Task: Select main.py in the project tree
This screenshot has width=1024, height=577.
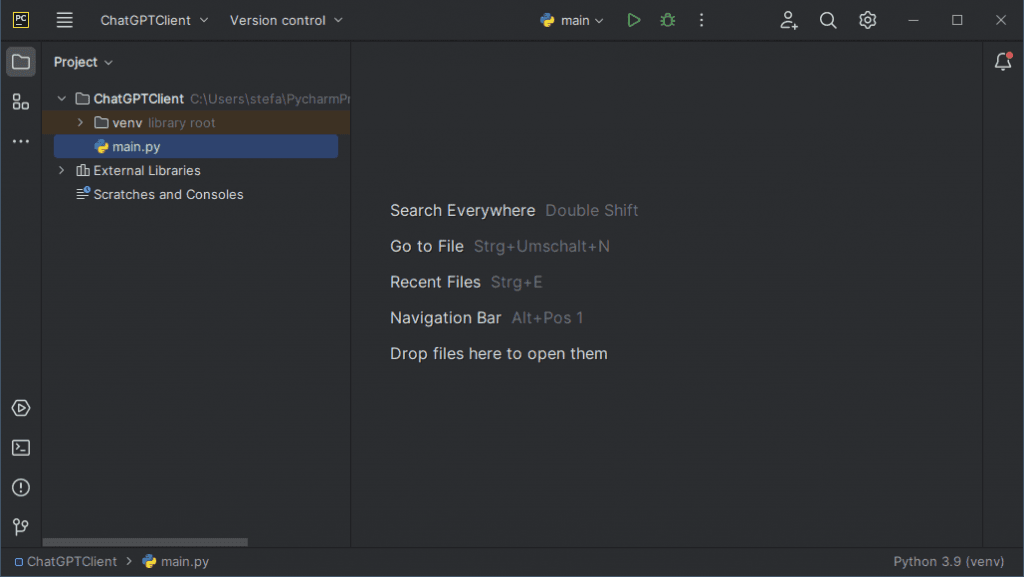Action: [136, 147]
